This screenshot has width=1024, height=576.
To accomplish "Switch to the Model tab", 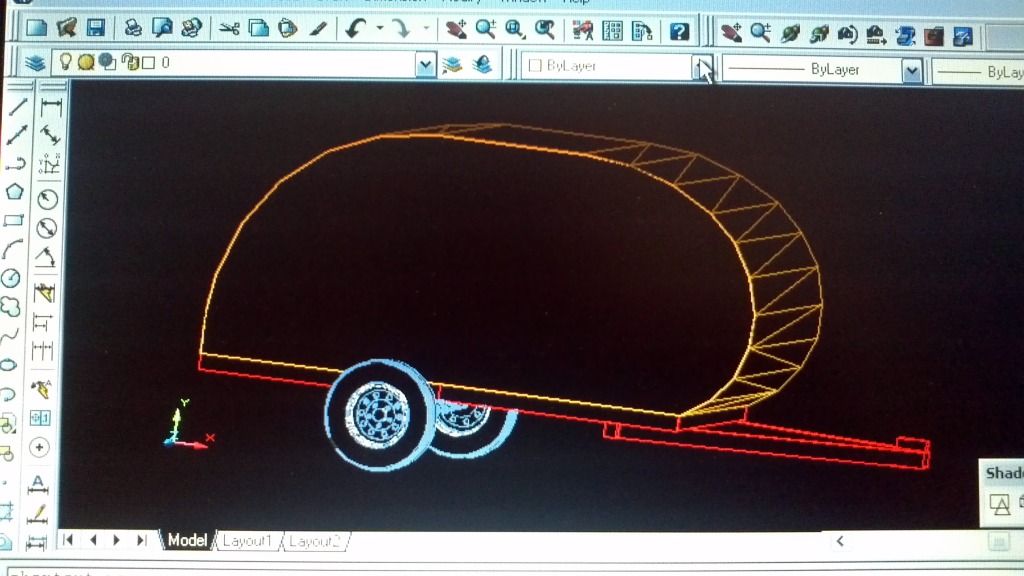I will coord(187,540).
